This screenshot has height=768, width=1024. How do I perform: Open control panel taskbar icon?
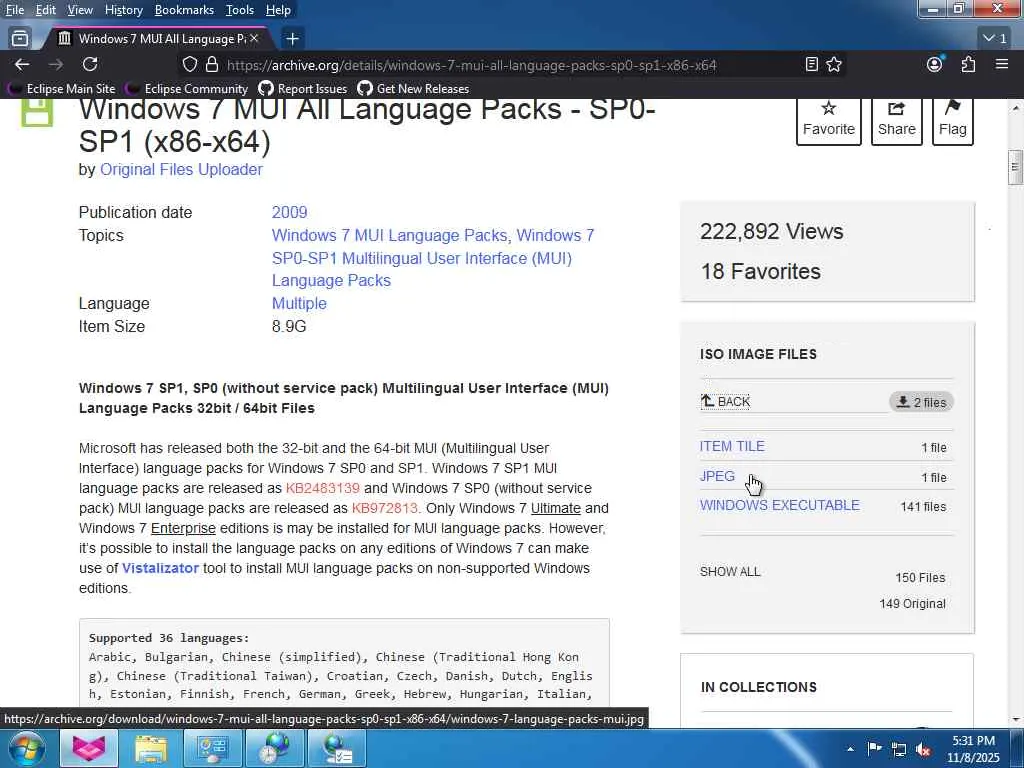pos(213,748)
